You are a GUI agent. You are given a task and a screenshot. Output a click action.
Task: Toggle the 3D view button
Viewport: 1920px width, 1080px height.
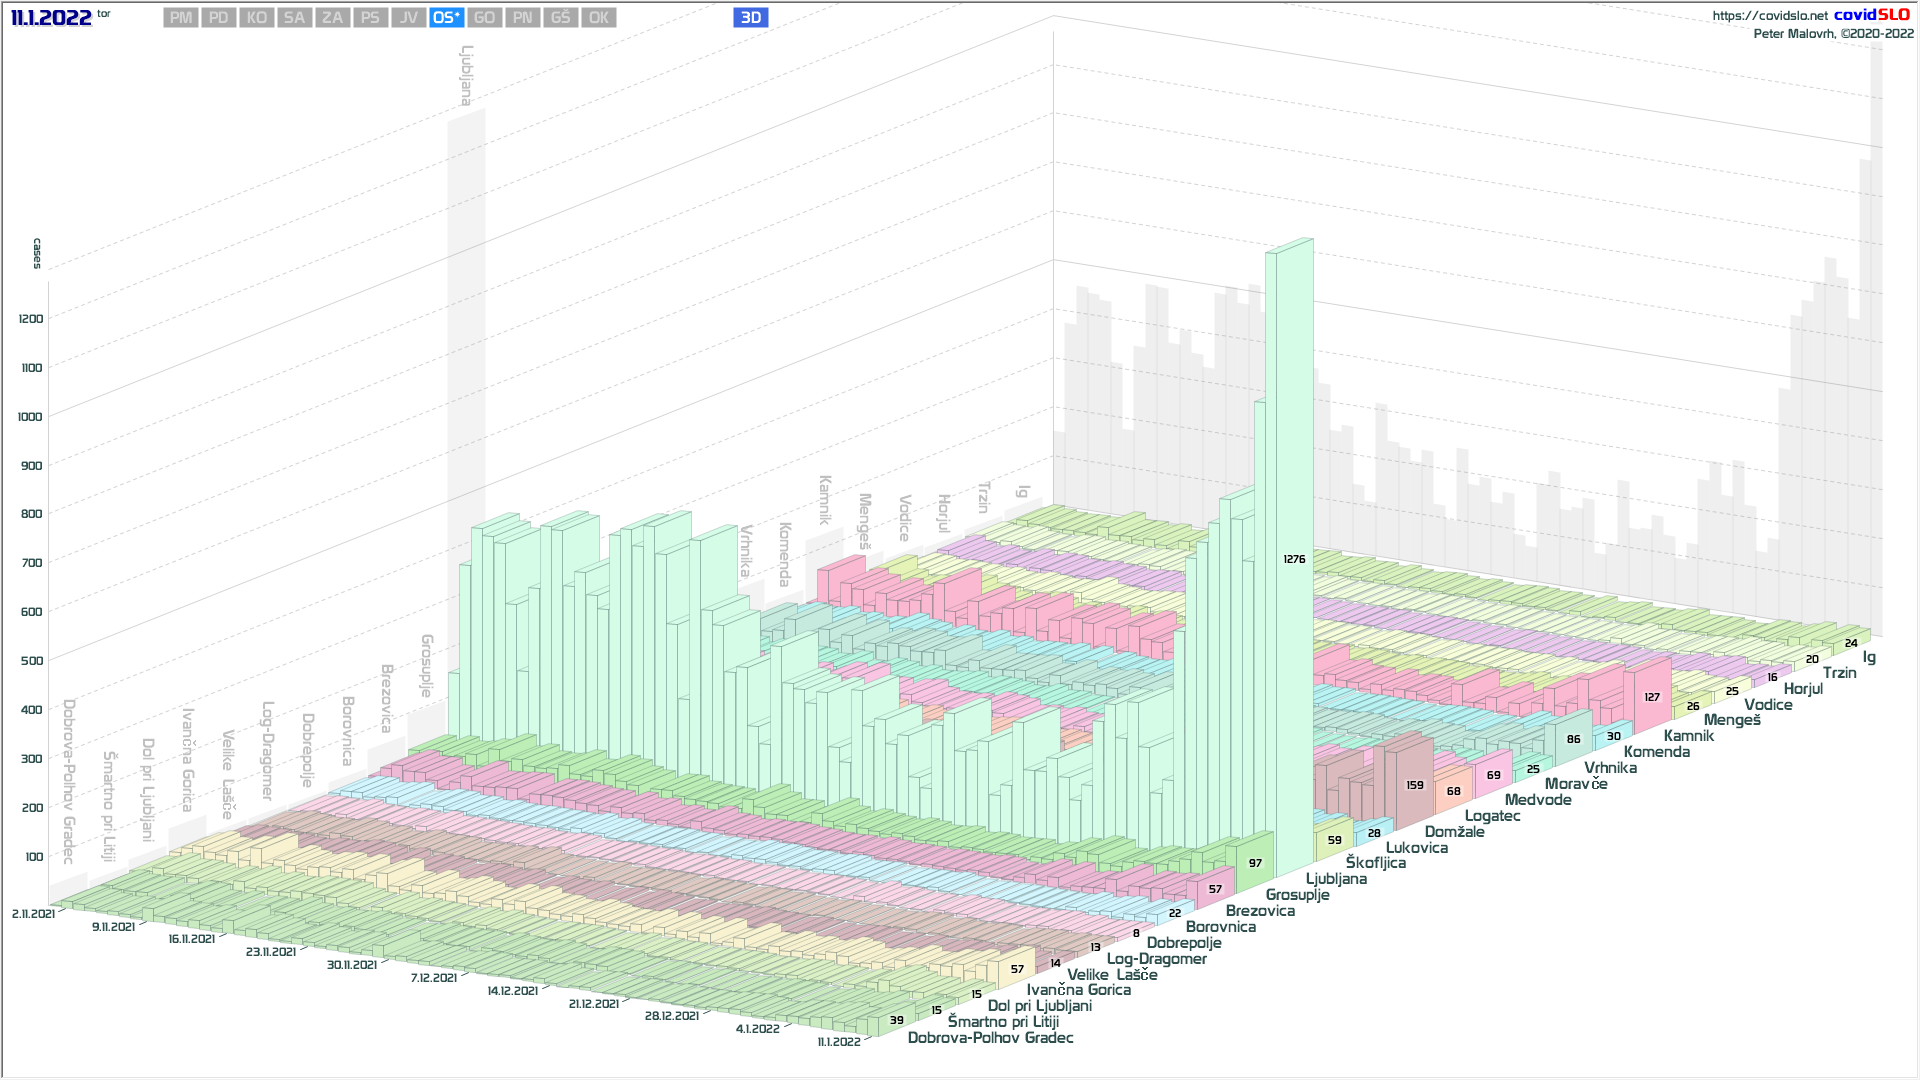[x=750, y=18]
